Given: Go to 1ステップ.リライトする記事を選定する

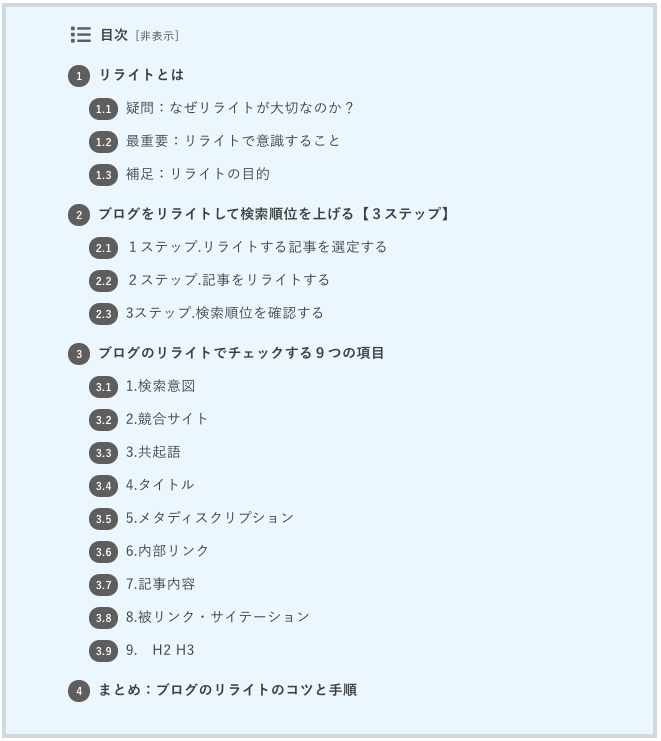Looking at the screenshot, I should pyautogui.click(x=257, y=247).
